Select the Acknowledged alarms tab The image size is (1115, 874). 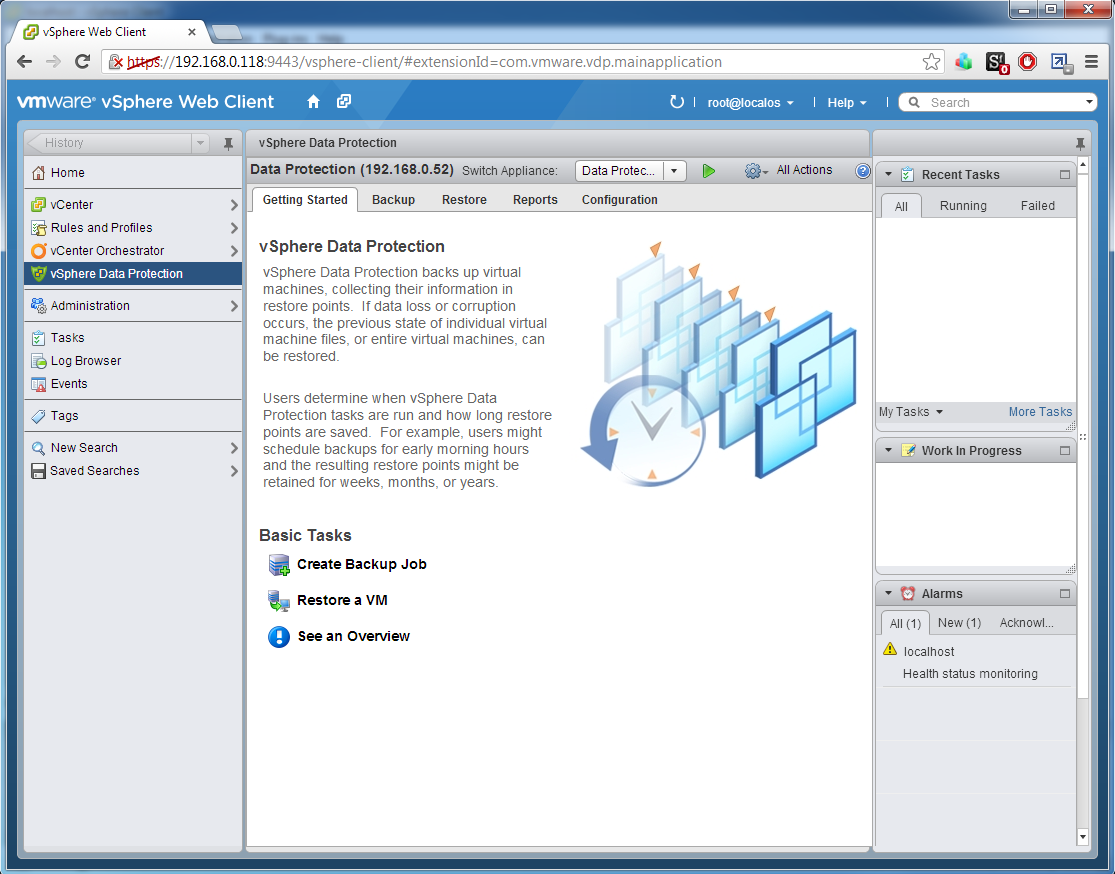coord(1026,623)
